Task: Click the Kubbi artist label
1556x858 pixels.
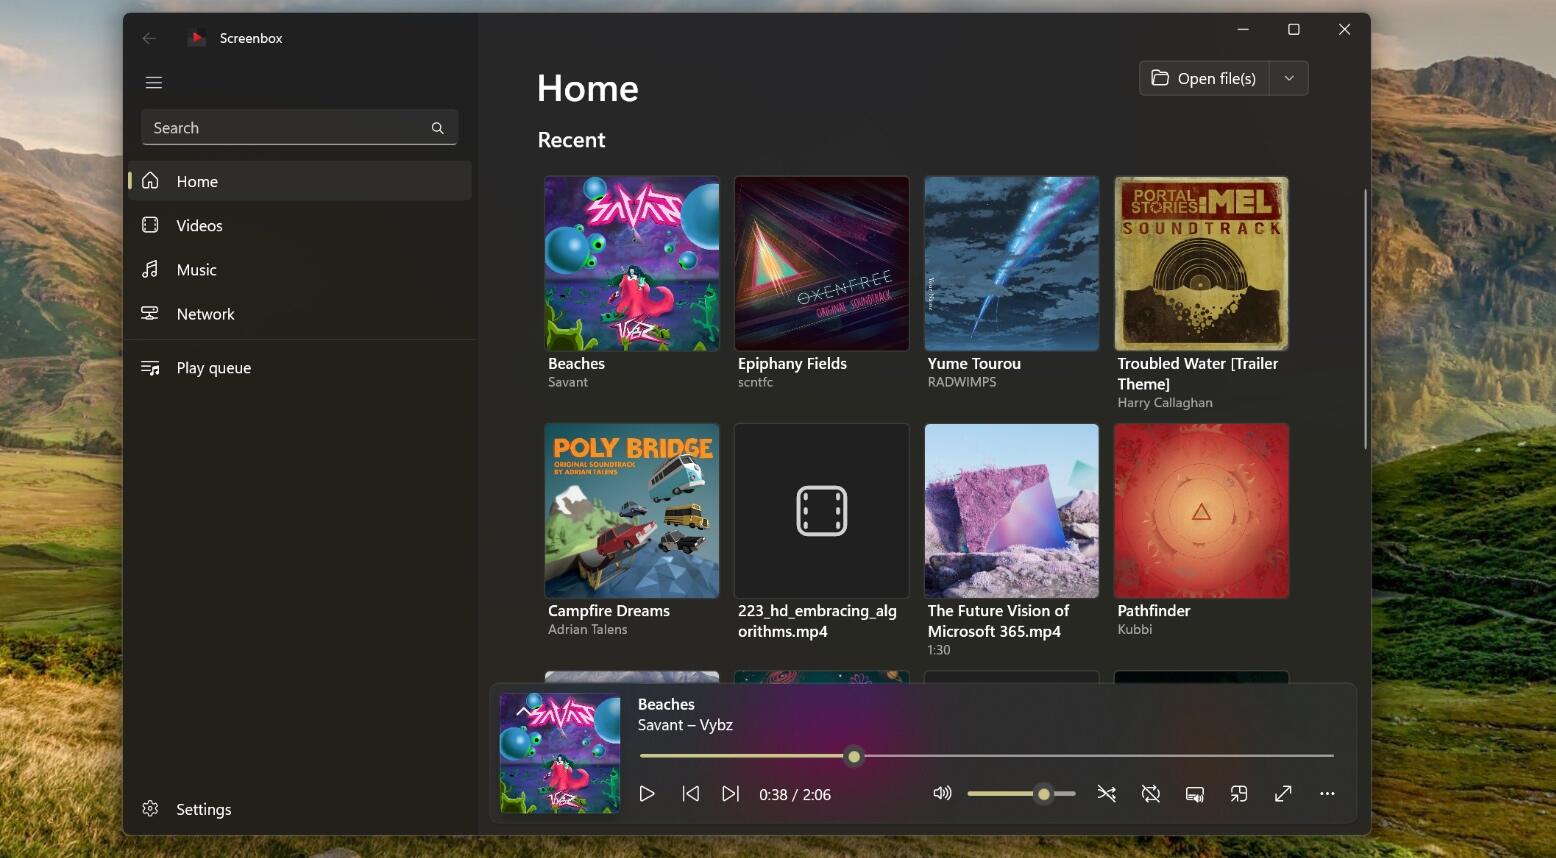Action: [x=1135, y=629]
